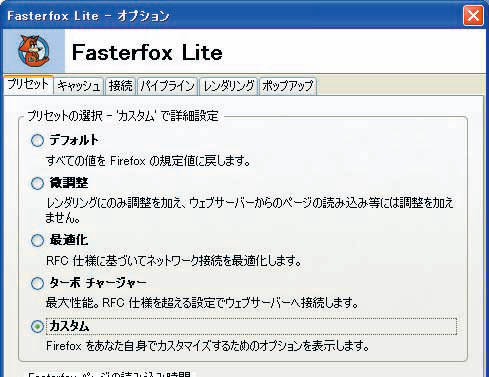Image resolution: width=489 pixels, height=377 pixels.
Task: Switch to the ポップアップ tab
Action: pyautogui.click(x=288, y=86)
